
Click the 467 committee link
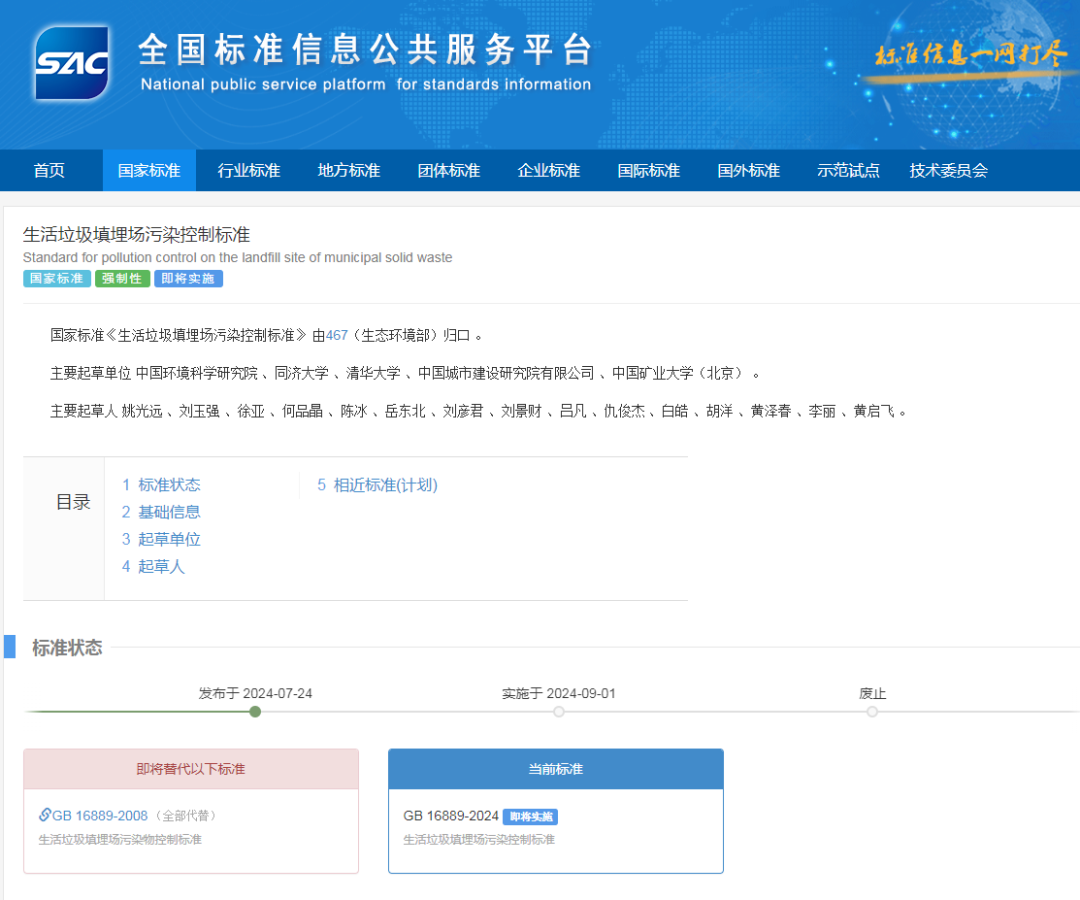click(337, 335)
